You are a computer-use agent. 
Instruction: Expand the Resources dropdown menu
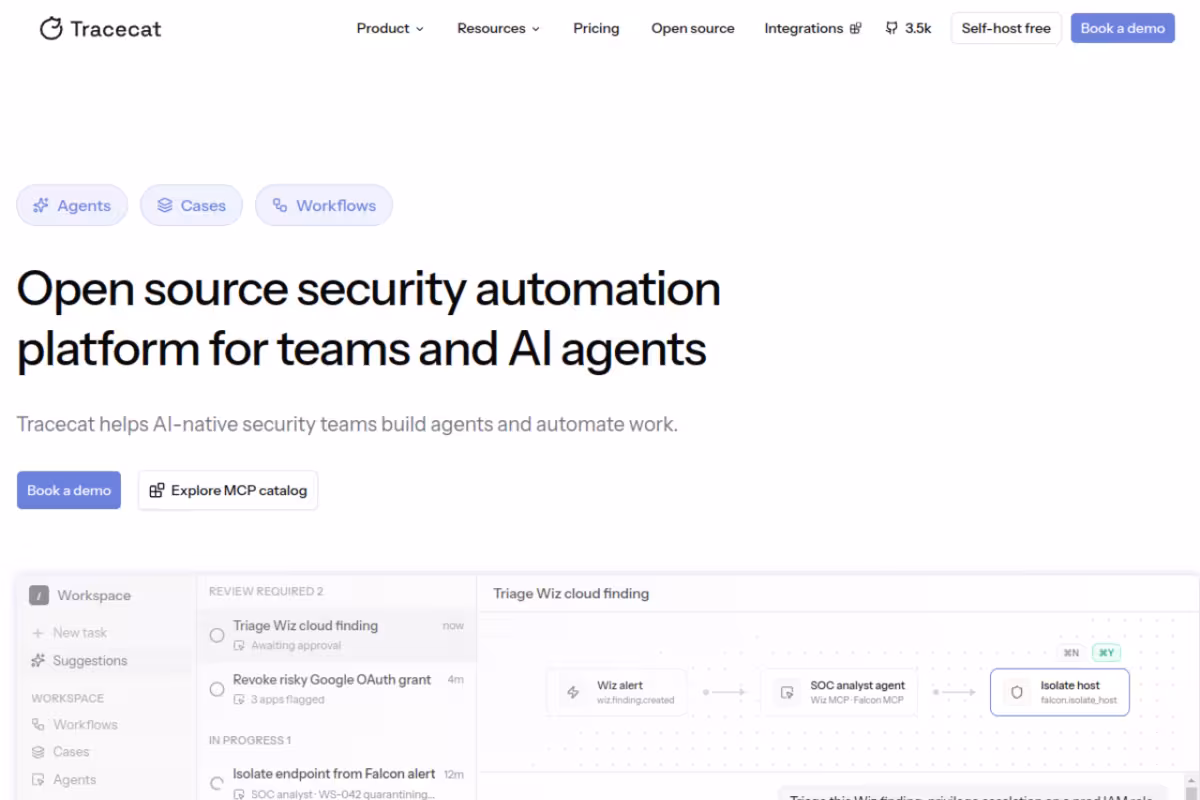498,28
